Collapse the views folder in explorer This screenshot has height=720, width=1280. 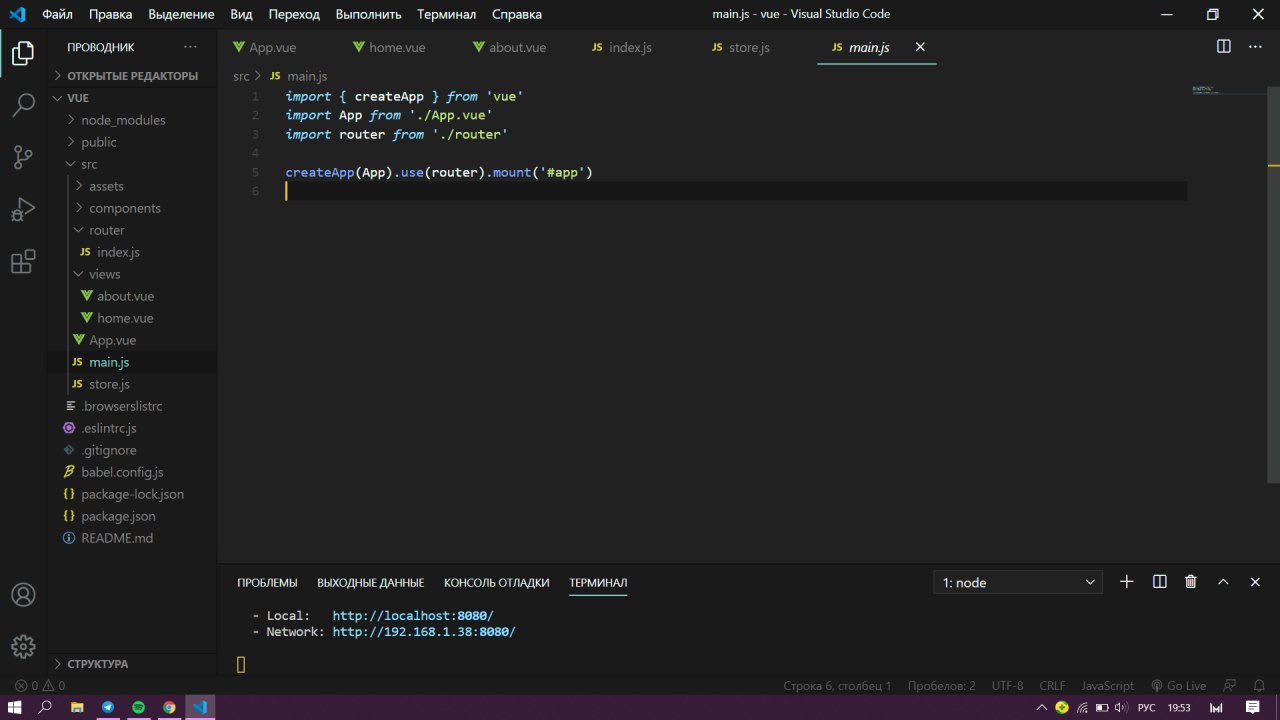coord(104,274)
